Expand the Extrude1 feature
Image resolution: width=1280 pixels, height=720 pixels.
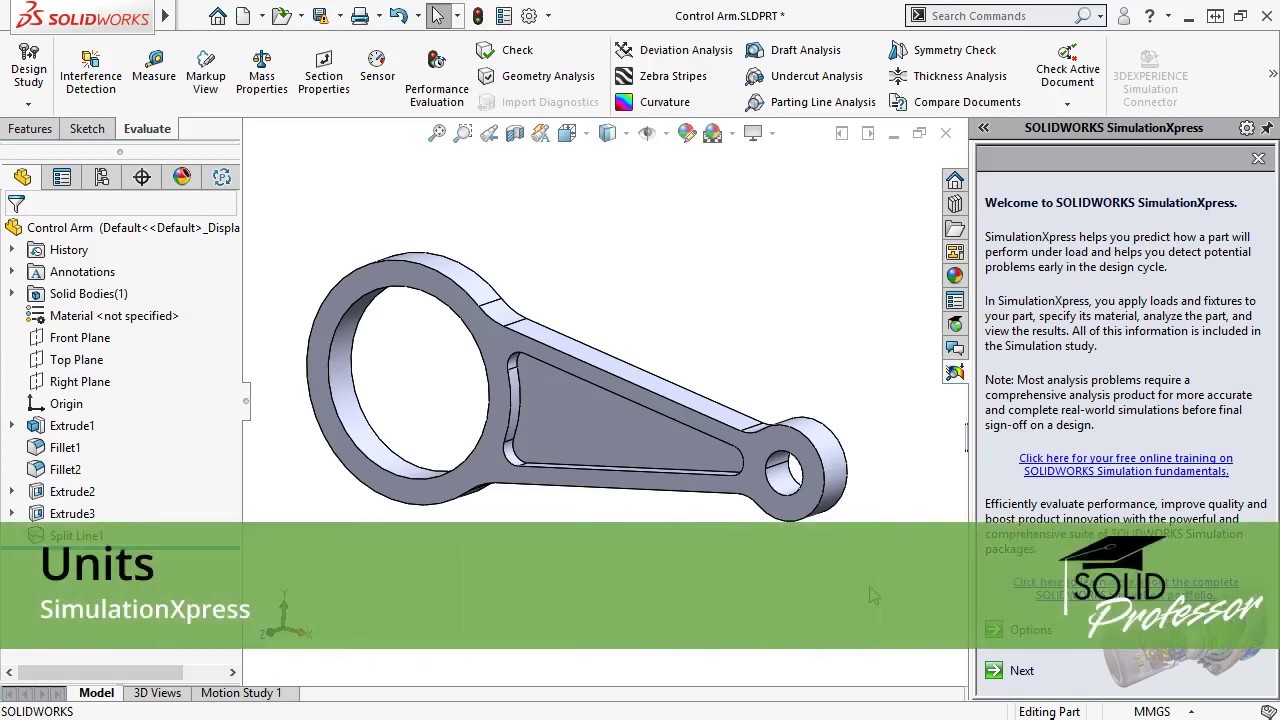pos(12,426)
